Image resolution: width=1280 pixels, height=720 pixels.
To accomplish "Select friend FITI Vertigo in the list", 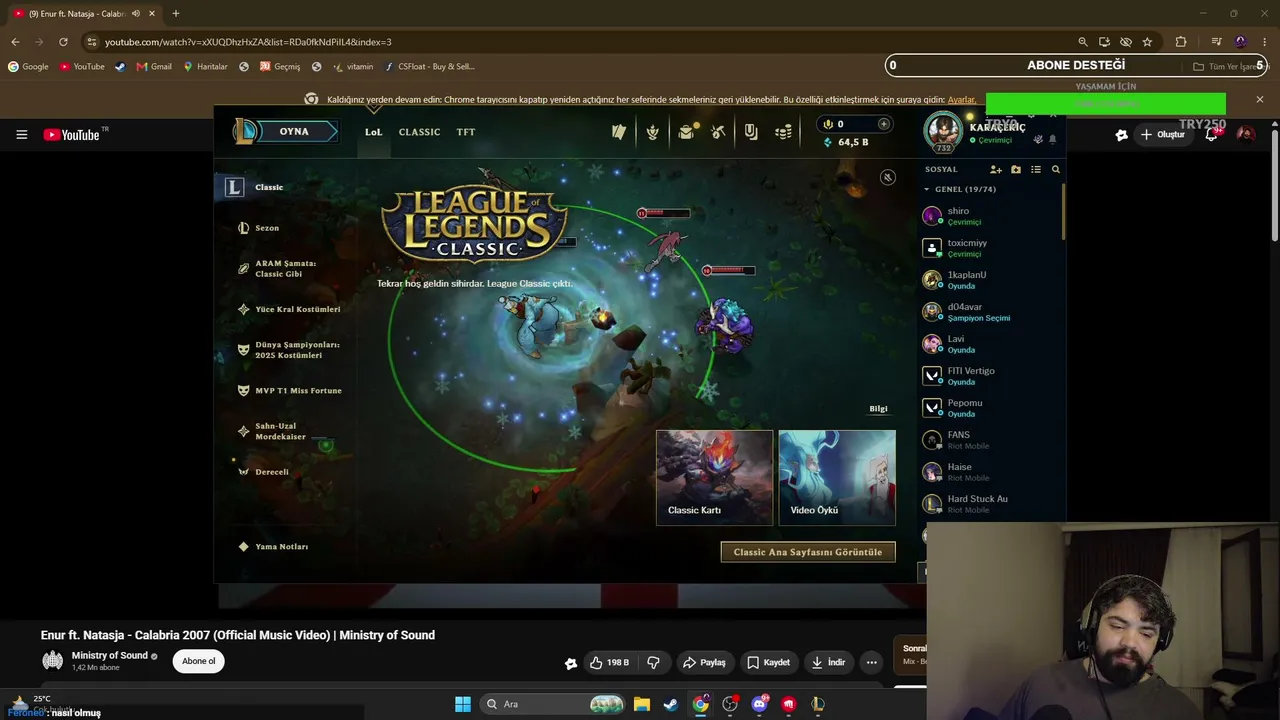I will point(990,376).
